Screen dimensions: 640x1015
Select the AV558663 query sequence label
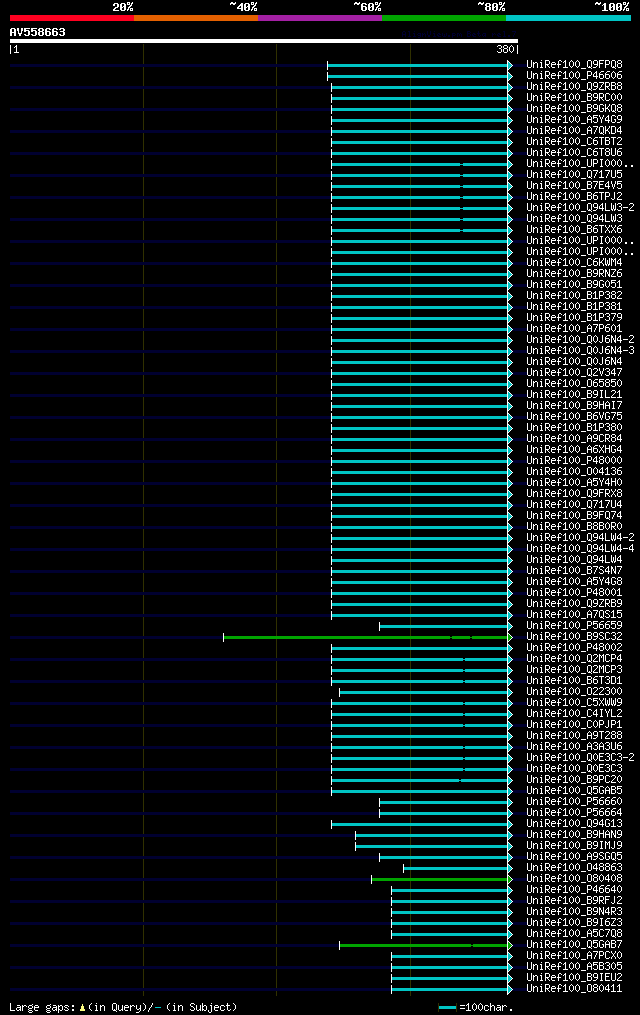click(38, 32)
